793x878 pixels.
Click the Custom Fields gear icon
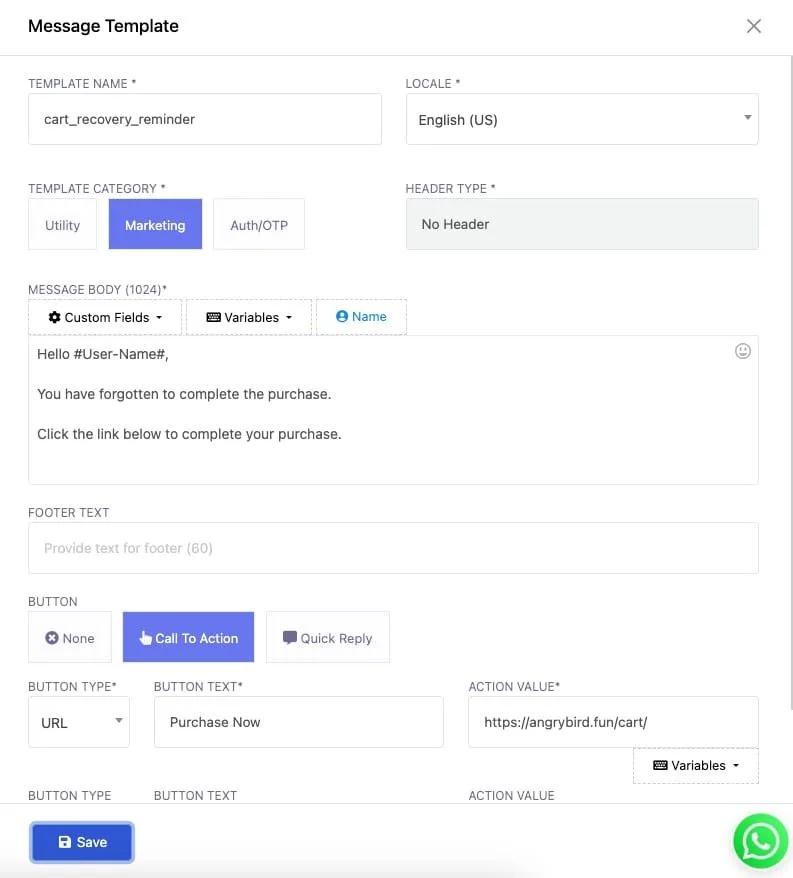[54, 317]
